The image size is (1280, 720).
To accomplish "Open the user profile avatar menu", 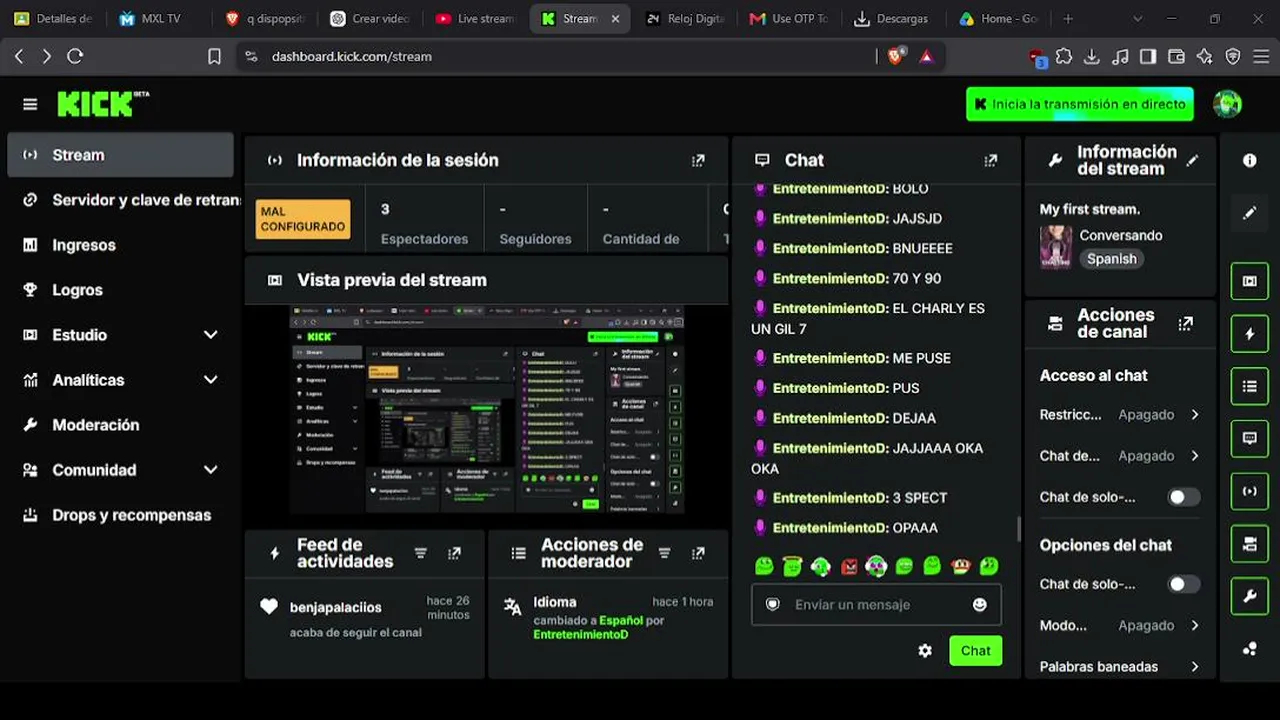I will [1227, 103].
